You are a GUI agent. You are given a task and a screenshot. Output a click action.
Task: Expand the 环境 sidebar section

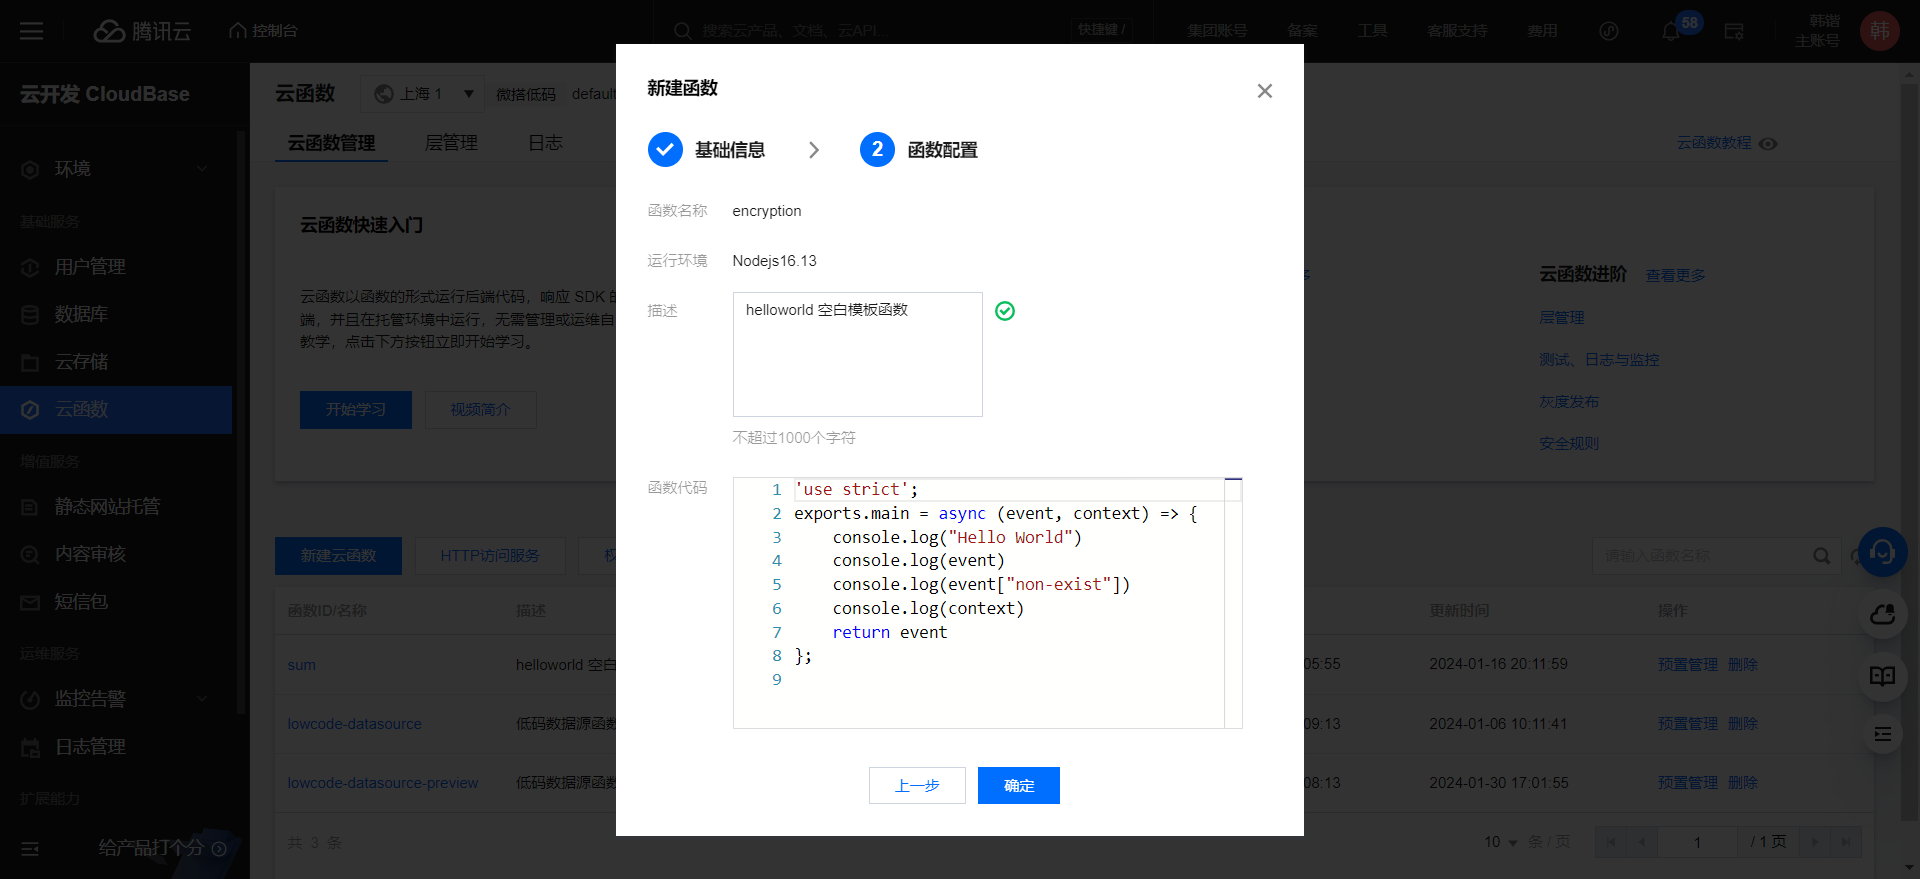click(116, 169)
